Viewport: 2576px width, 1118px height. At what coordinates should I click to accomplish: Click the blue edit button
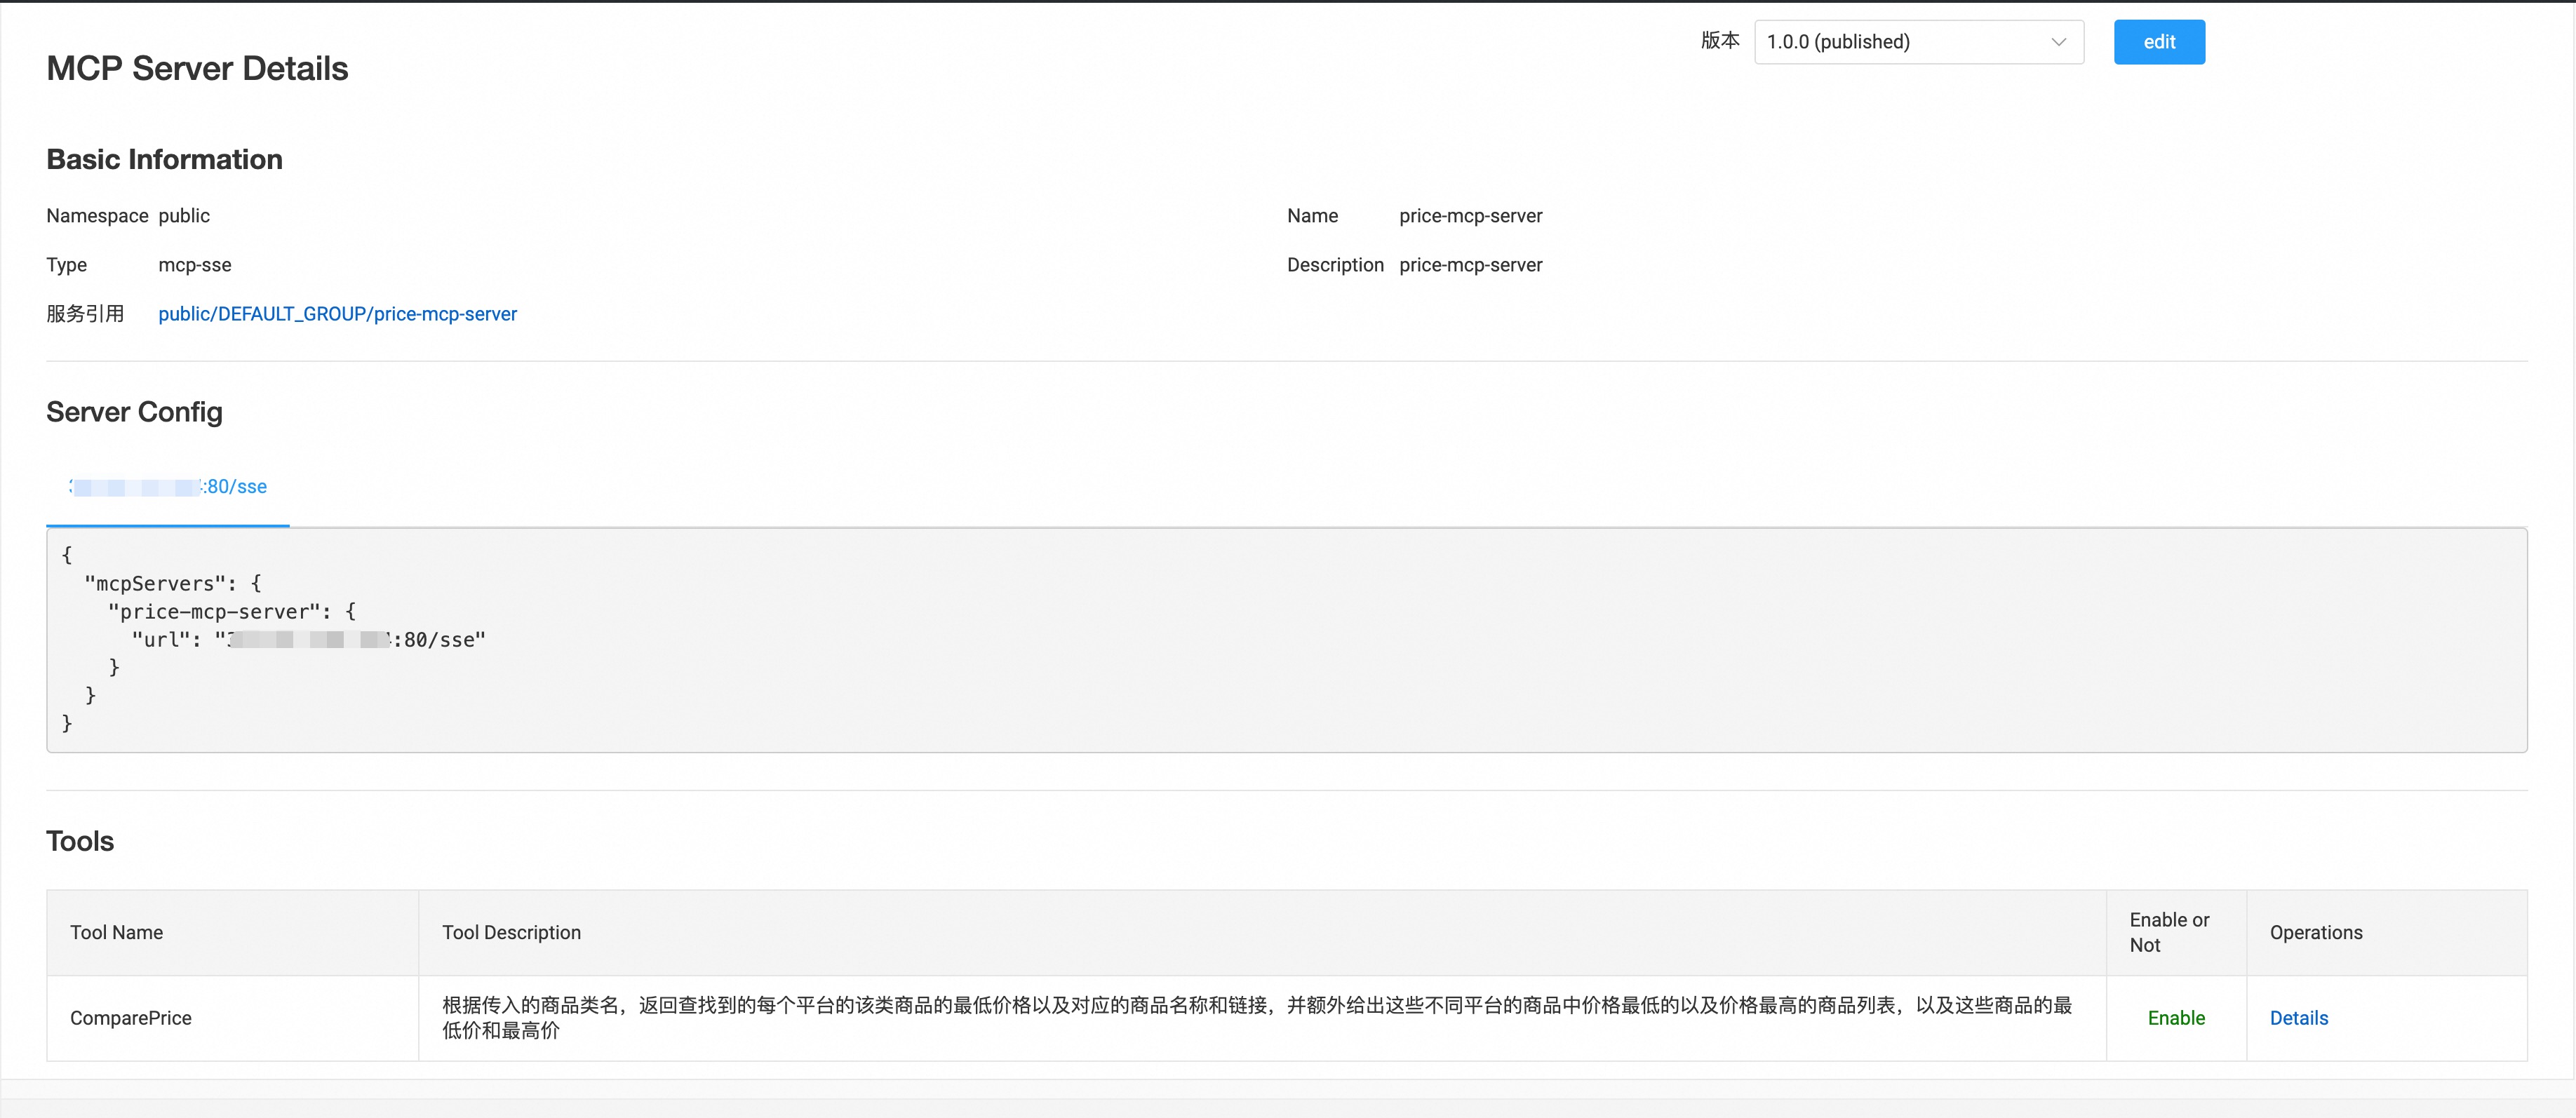pyautogui.click(x=2159, y=42)
